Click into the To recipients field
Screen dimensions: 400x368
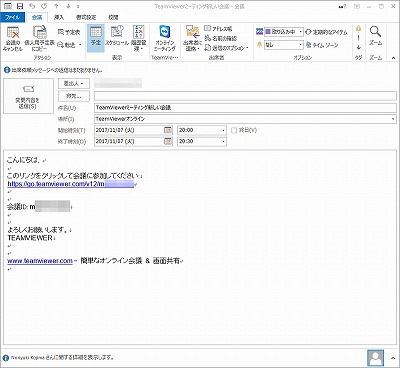click(245, 96)
